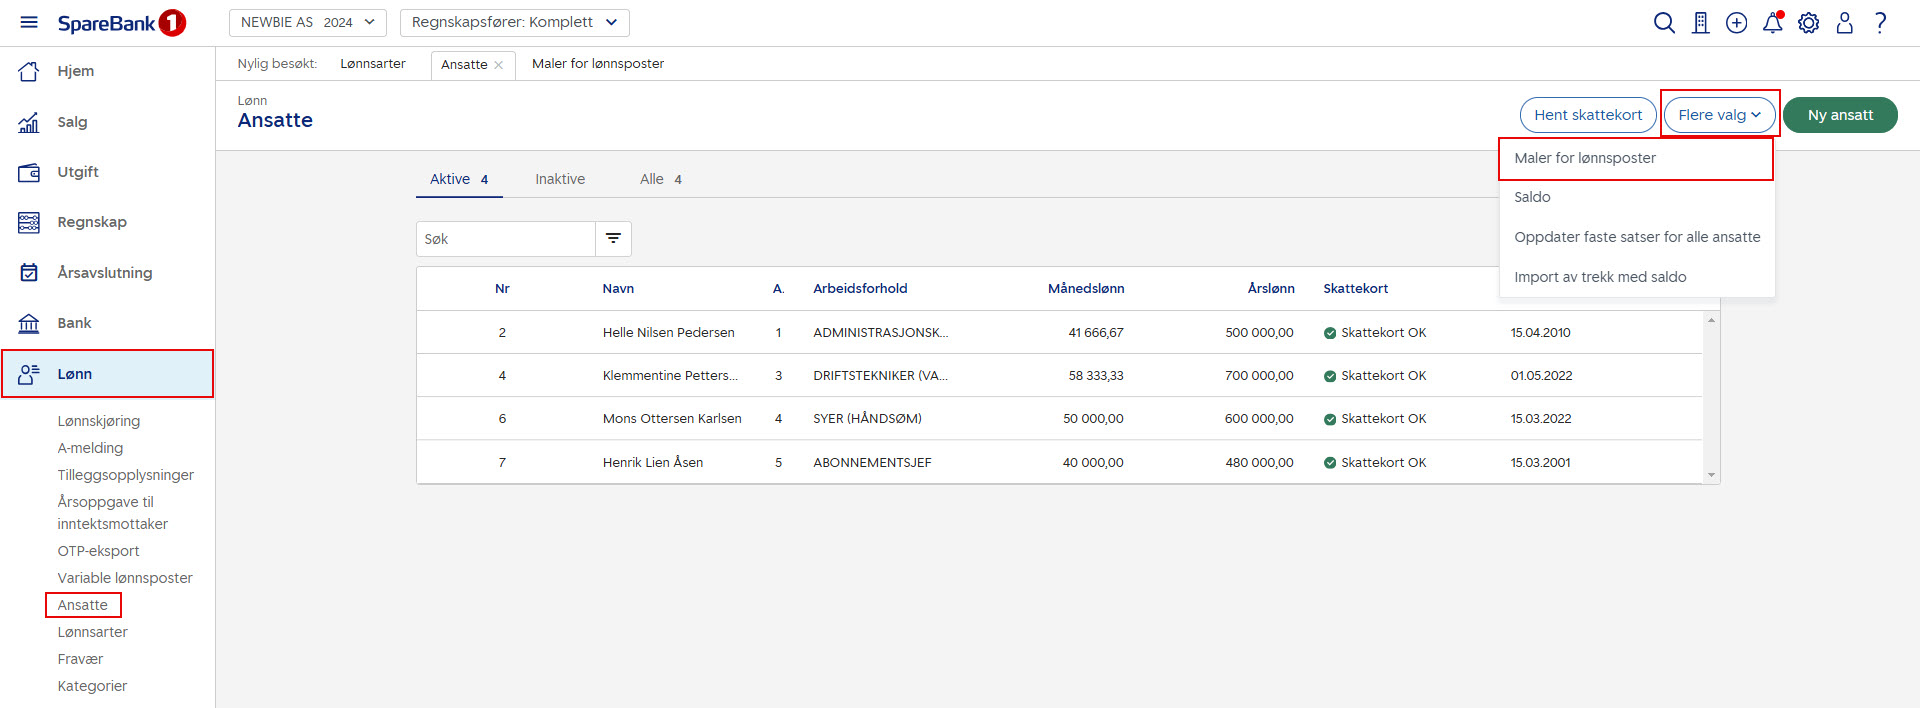Click the company building icon

[1700, 23]
